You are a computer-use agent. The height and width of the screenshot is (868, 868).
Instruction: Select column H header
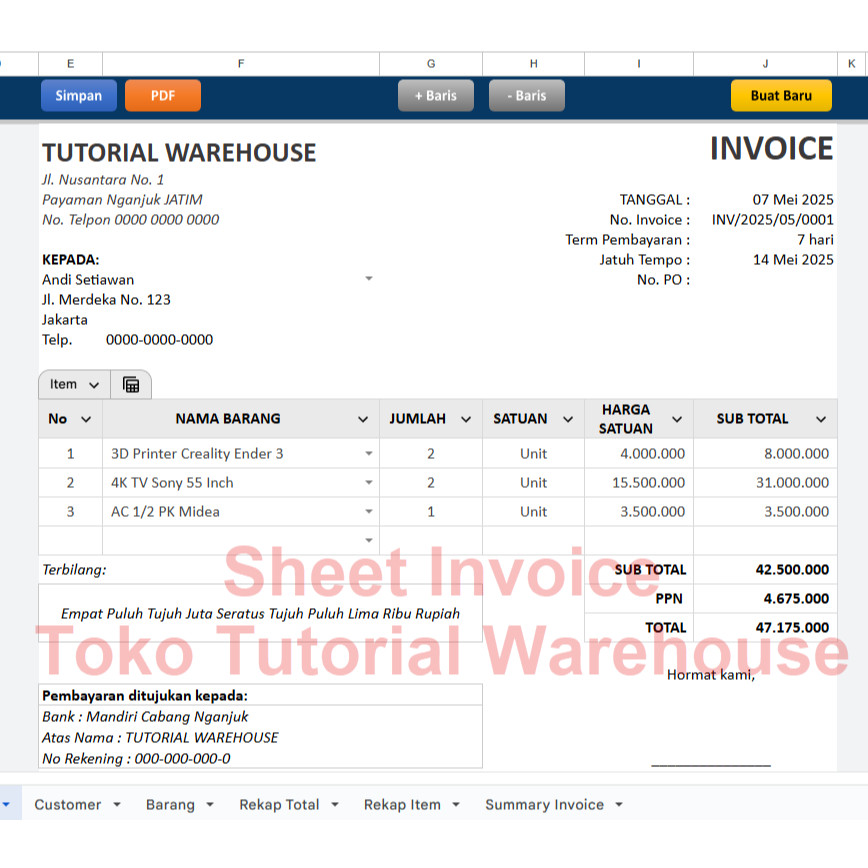[534, 64]
